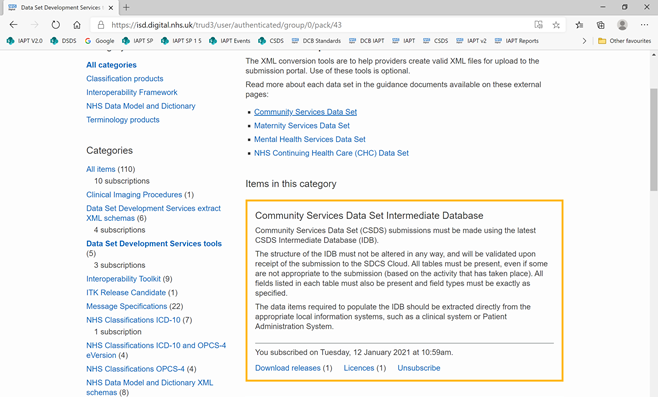Select All categories in sidebar
Screen dimensions: 658x397
[111, 65]
